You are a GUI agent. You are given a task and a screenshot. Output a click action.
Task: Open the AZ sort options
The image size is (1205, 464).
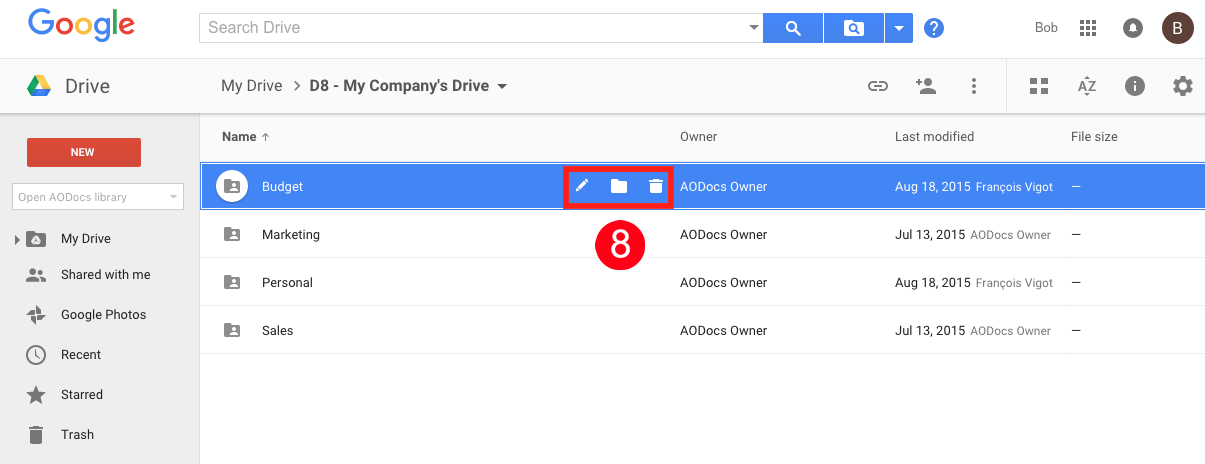1087,86
